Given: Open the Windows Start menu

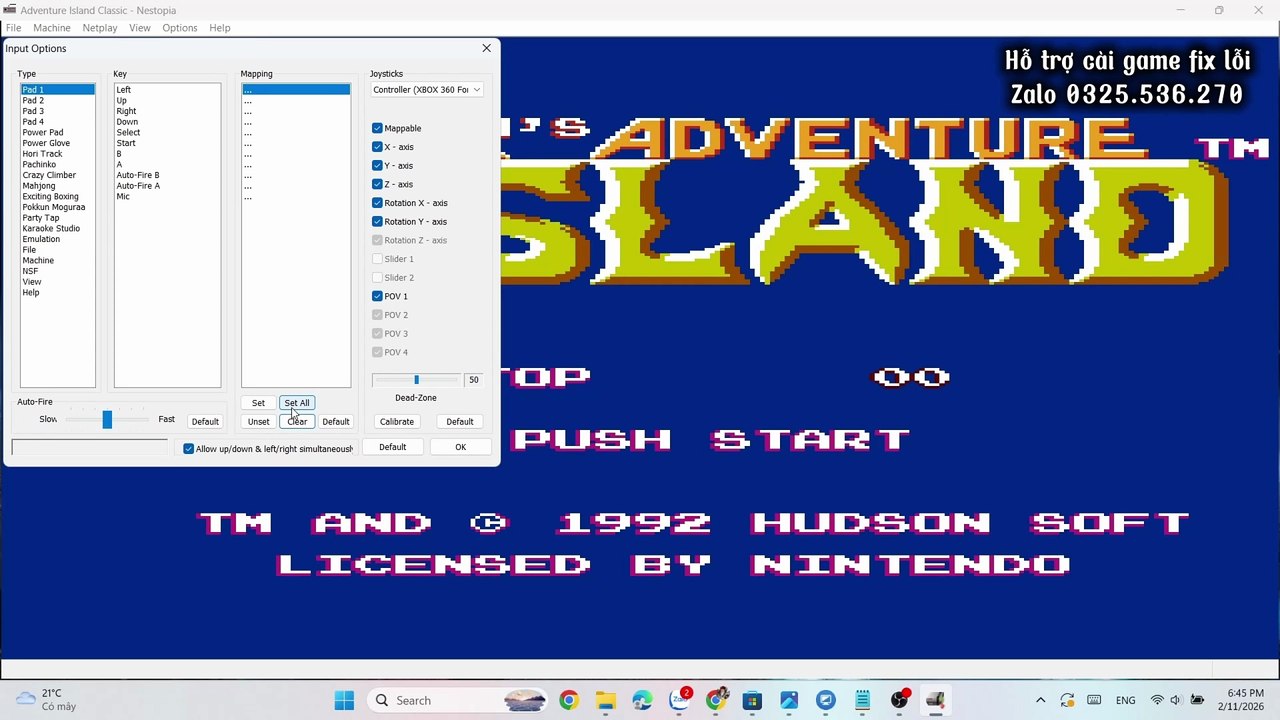Looking at the screenshot, I should pos(344,700).
